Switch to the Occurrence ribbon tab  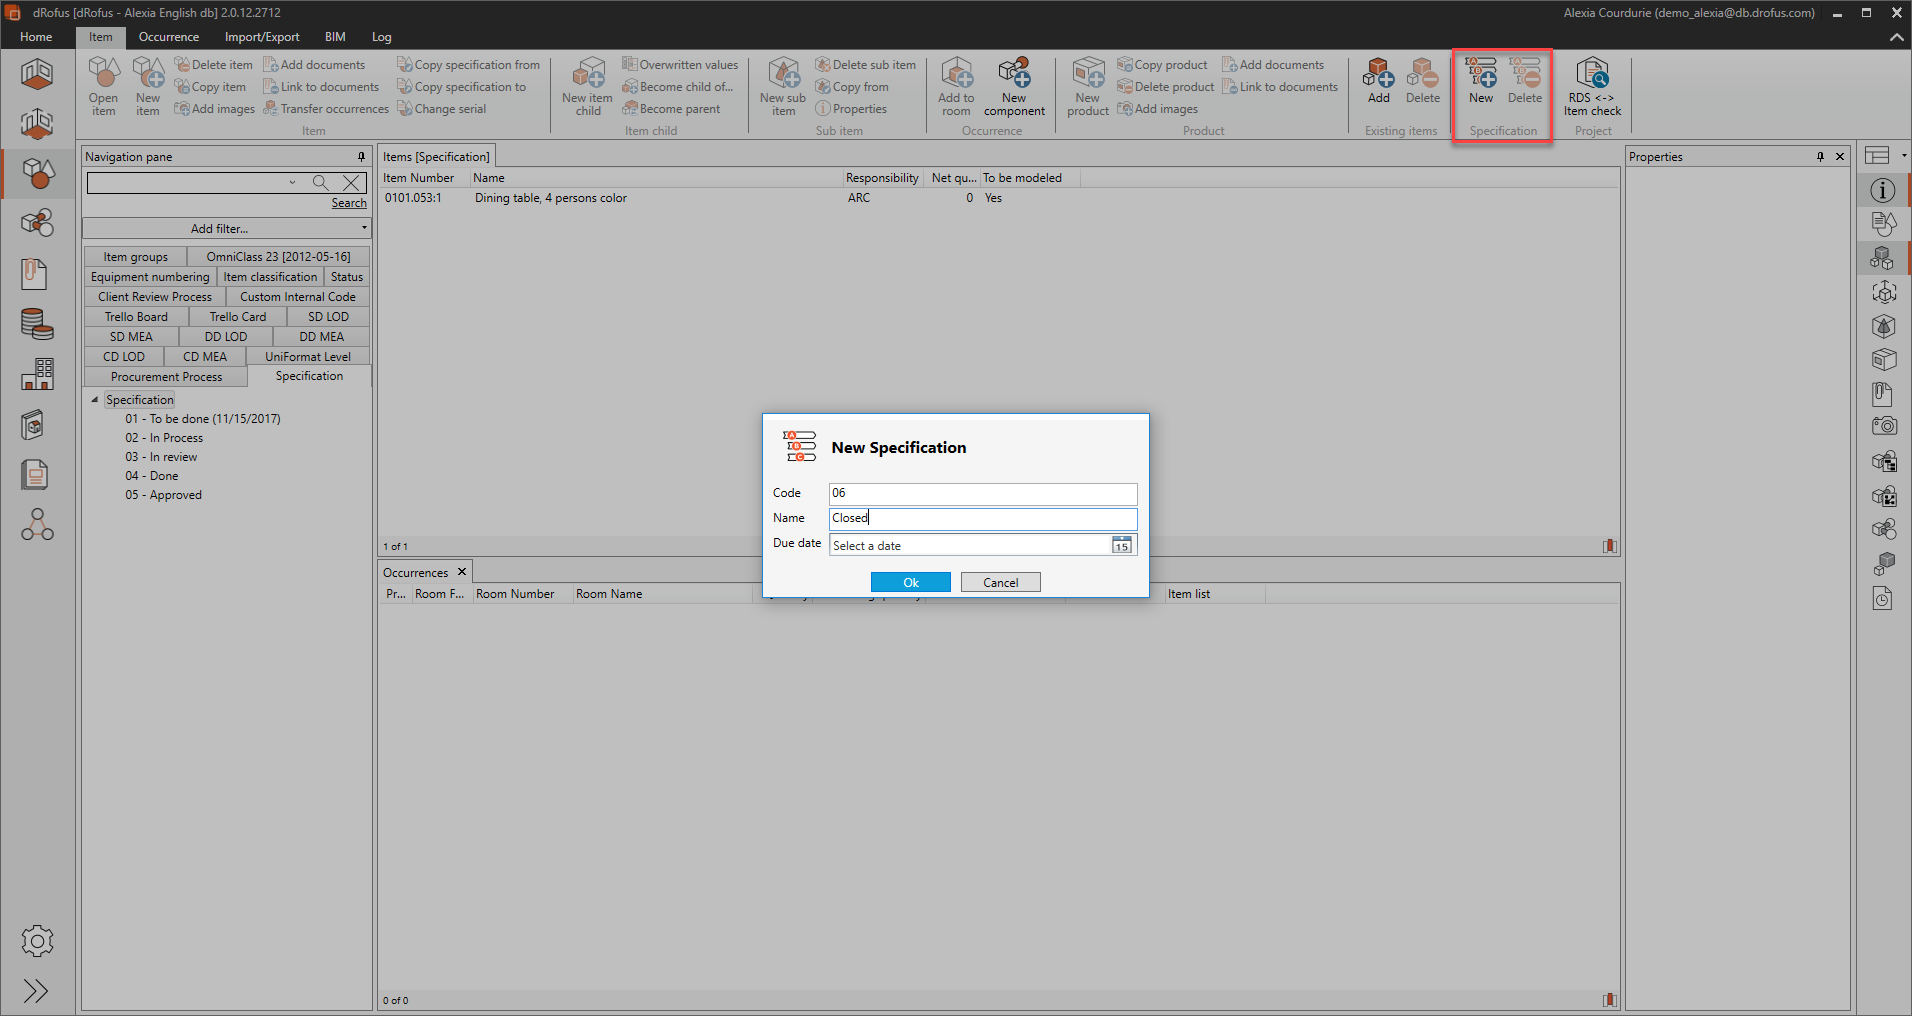(x=168, y=37)
